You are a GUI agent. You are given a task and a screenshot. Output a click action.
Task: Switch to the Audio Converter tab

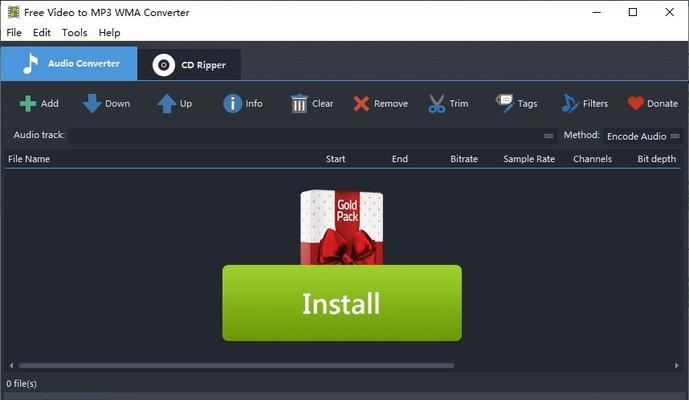69,64
